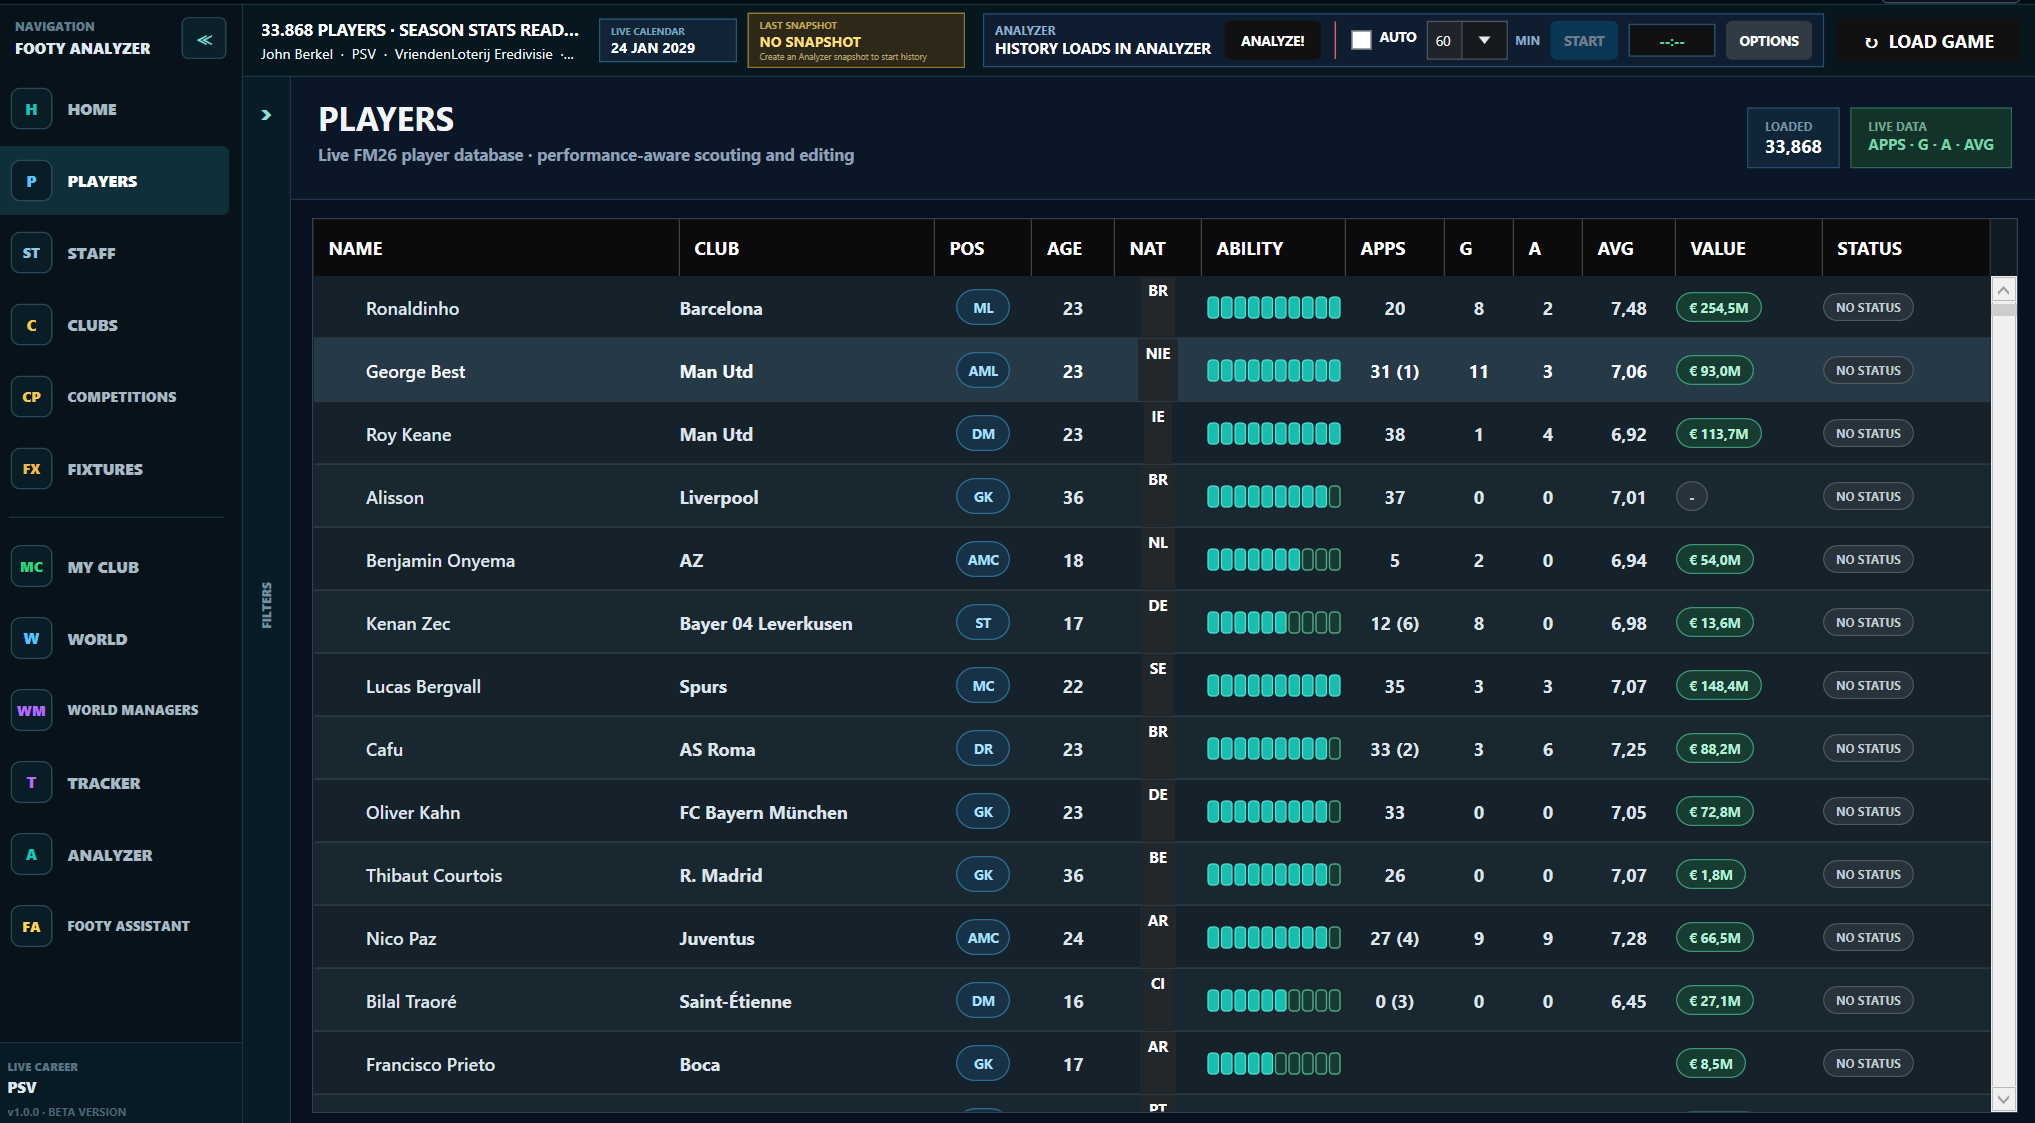Open the auto interval minutes dropdown arrow
This screenshot has height=1123, width=2035.
pyautogui.click(x=1484, y=41)
